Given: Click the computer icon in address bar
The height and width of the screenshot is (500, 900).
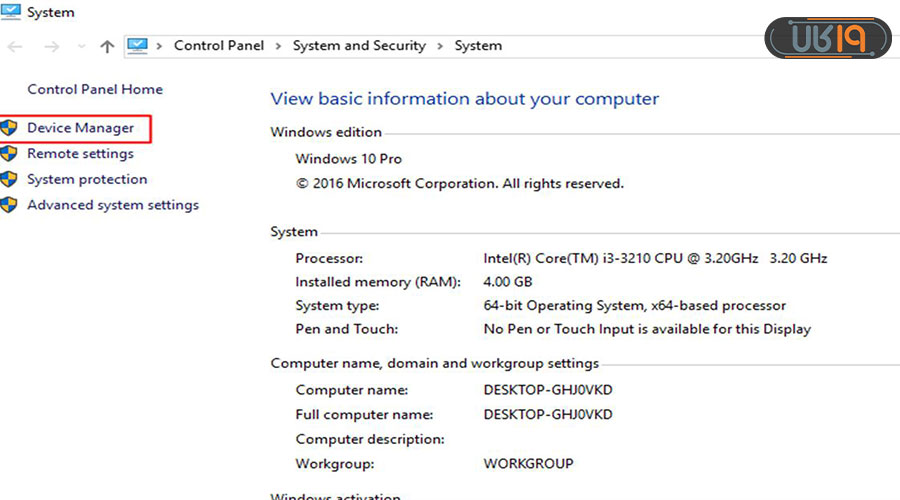Looking at the screenshot, I should click(138, 46).
